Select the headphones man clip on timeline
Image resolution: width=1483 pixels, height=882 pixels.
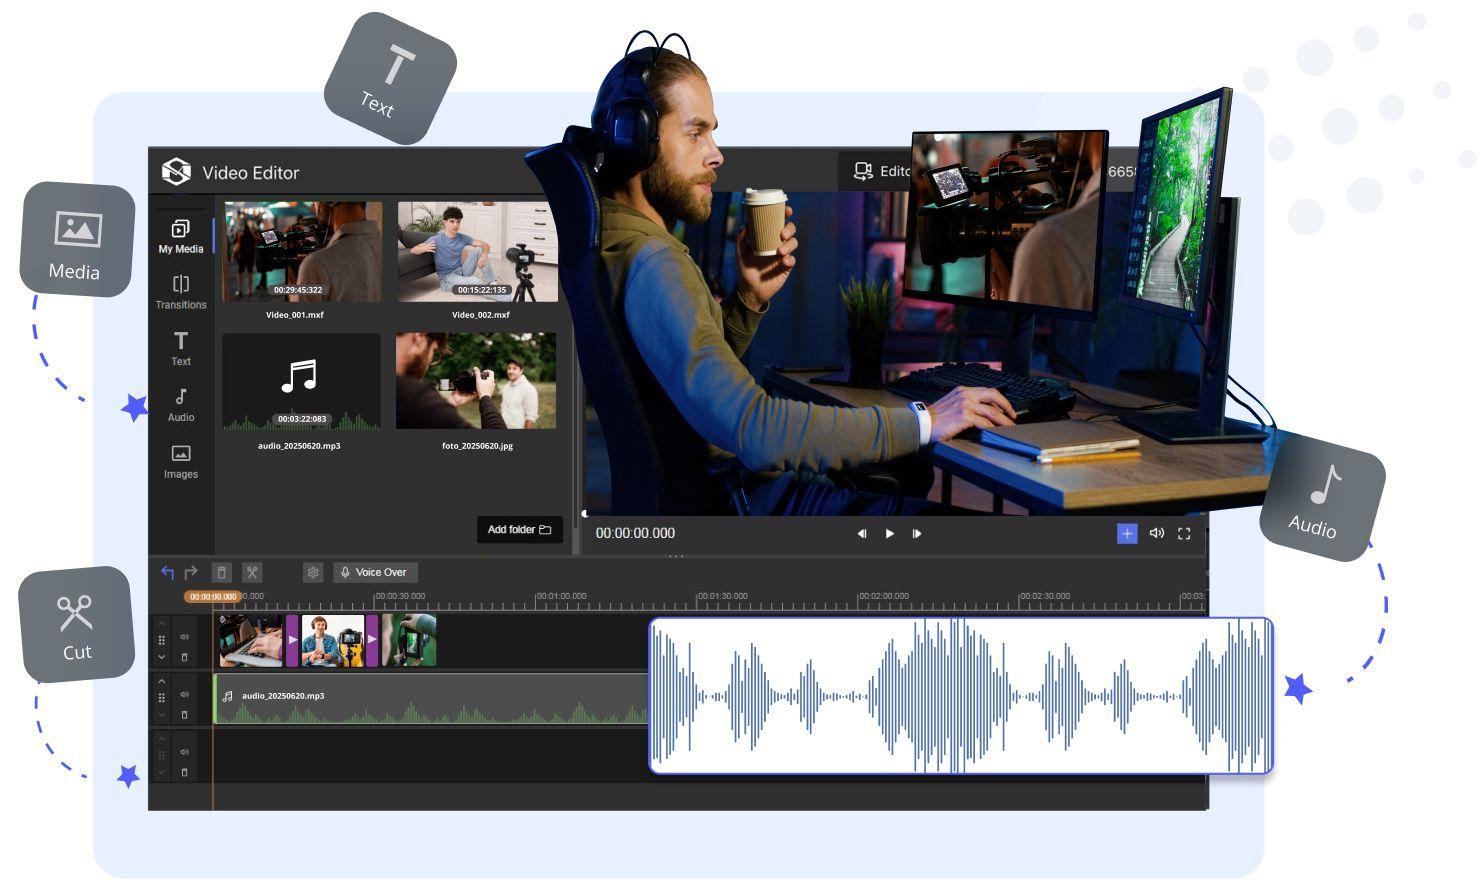333,641
